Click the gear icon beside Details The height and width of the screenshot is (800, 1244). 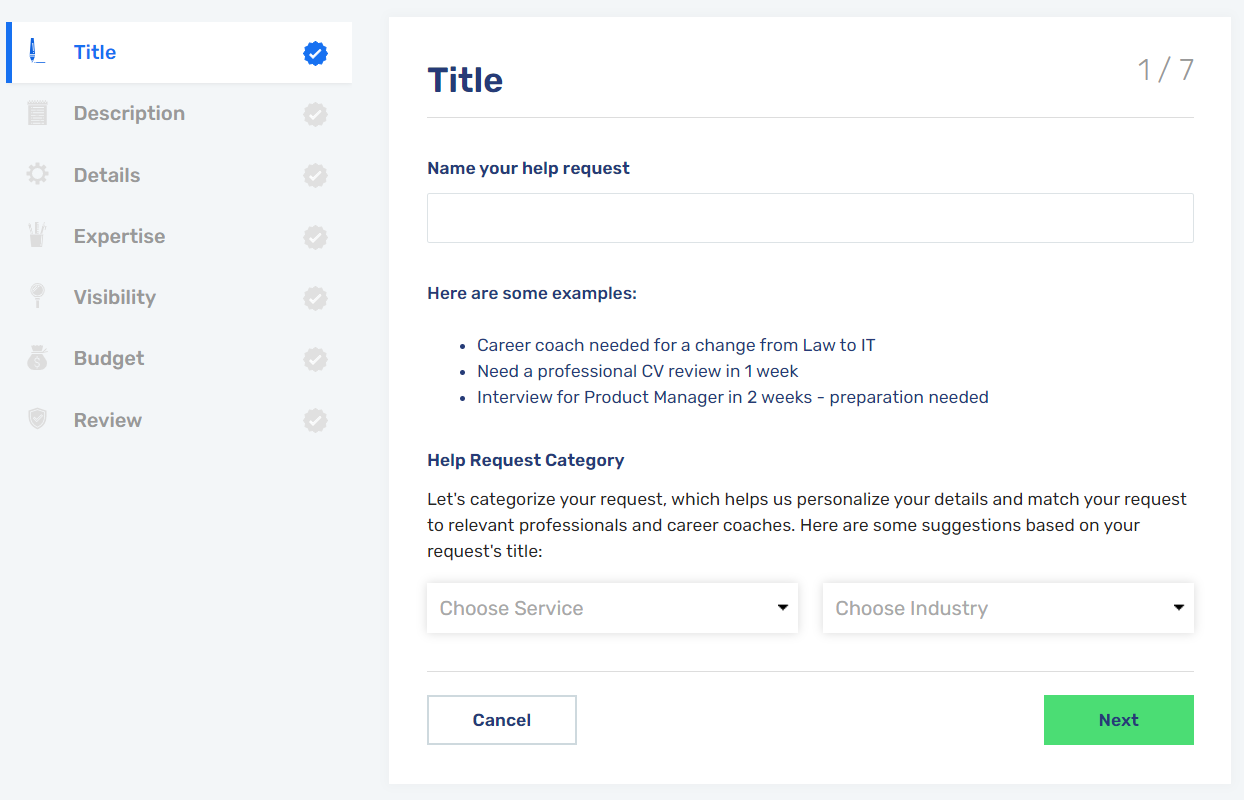coord(37,174)
